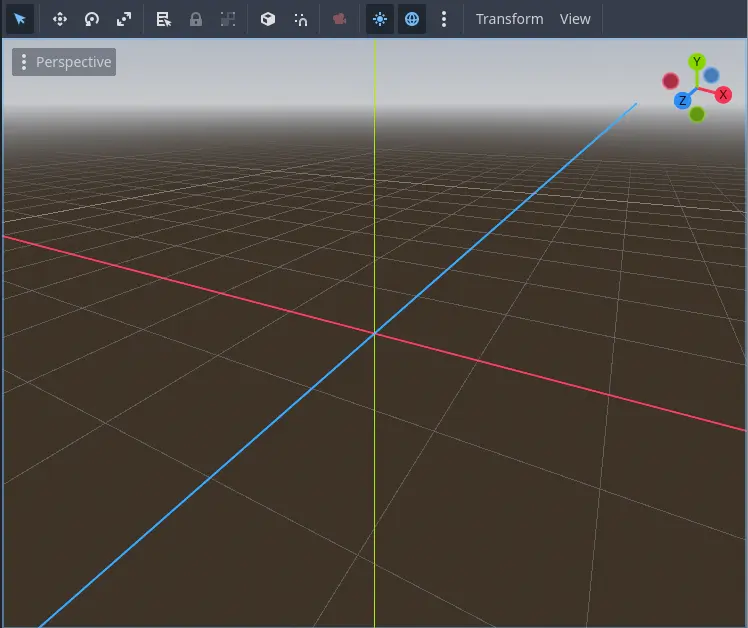This screenshot has height=628, width=748.
Task: Click the camera override icon
Action: point(340,19)
